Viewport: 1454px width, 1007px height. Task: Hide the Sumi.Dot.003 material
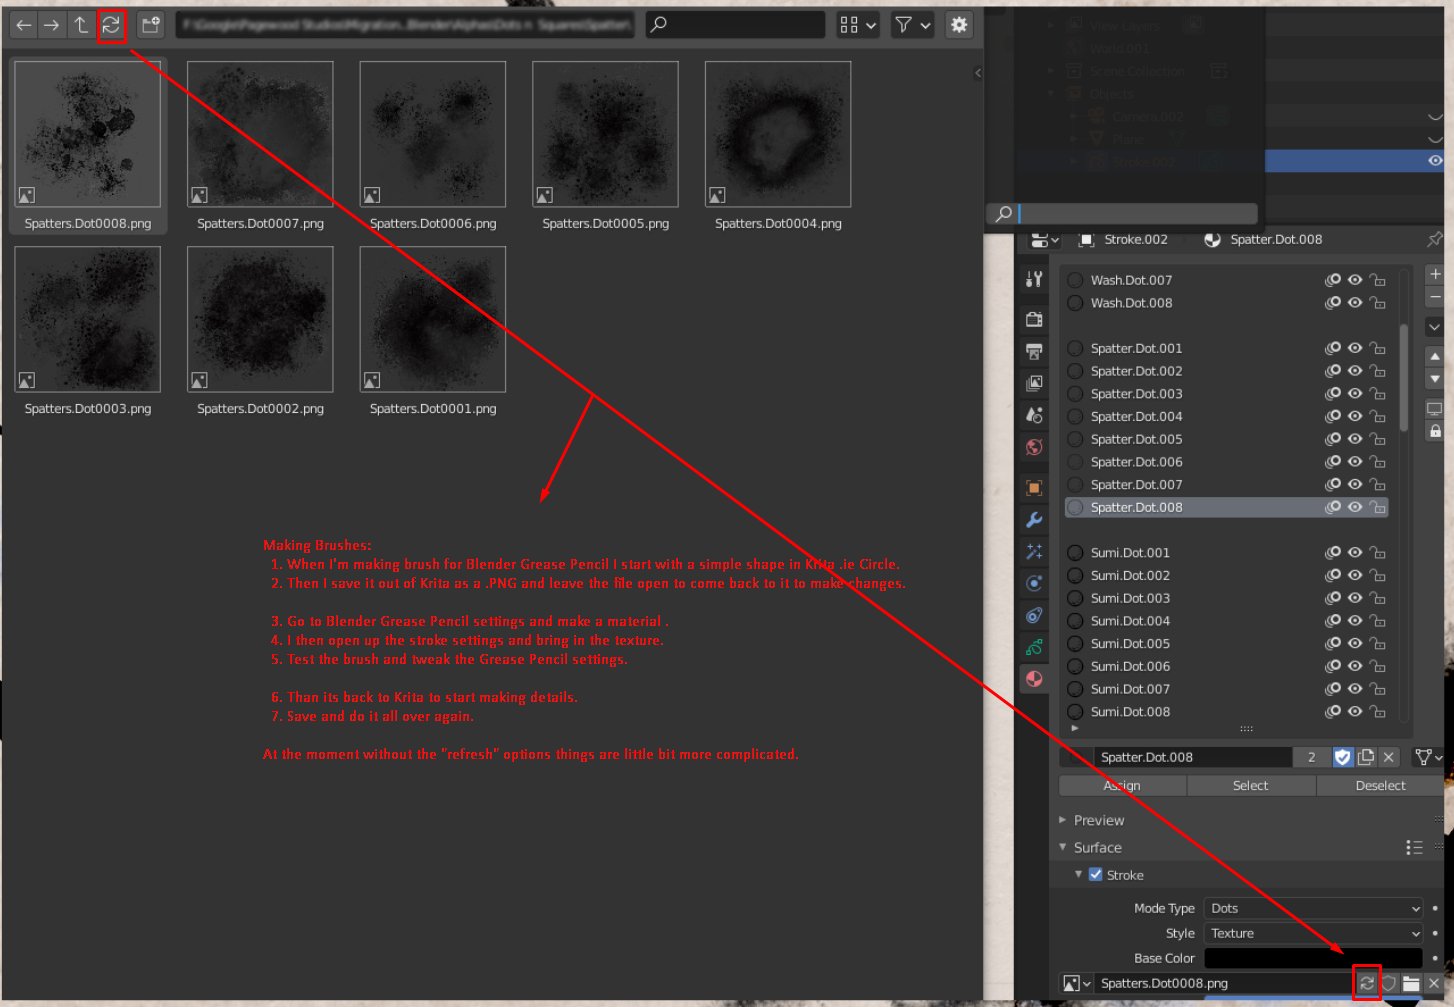pos(1355,598)
